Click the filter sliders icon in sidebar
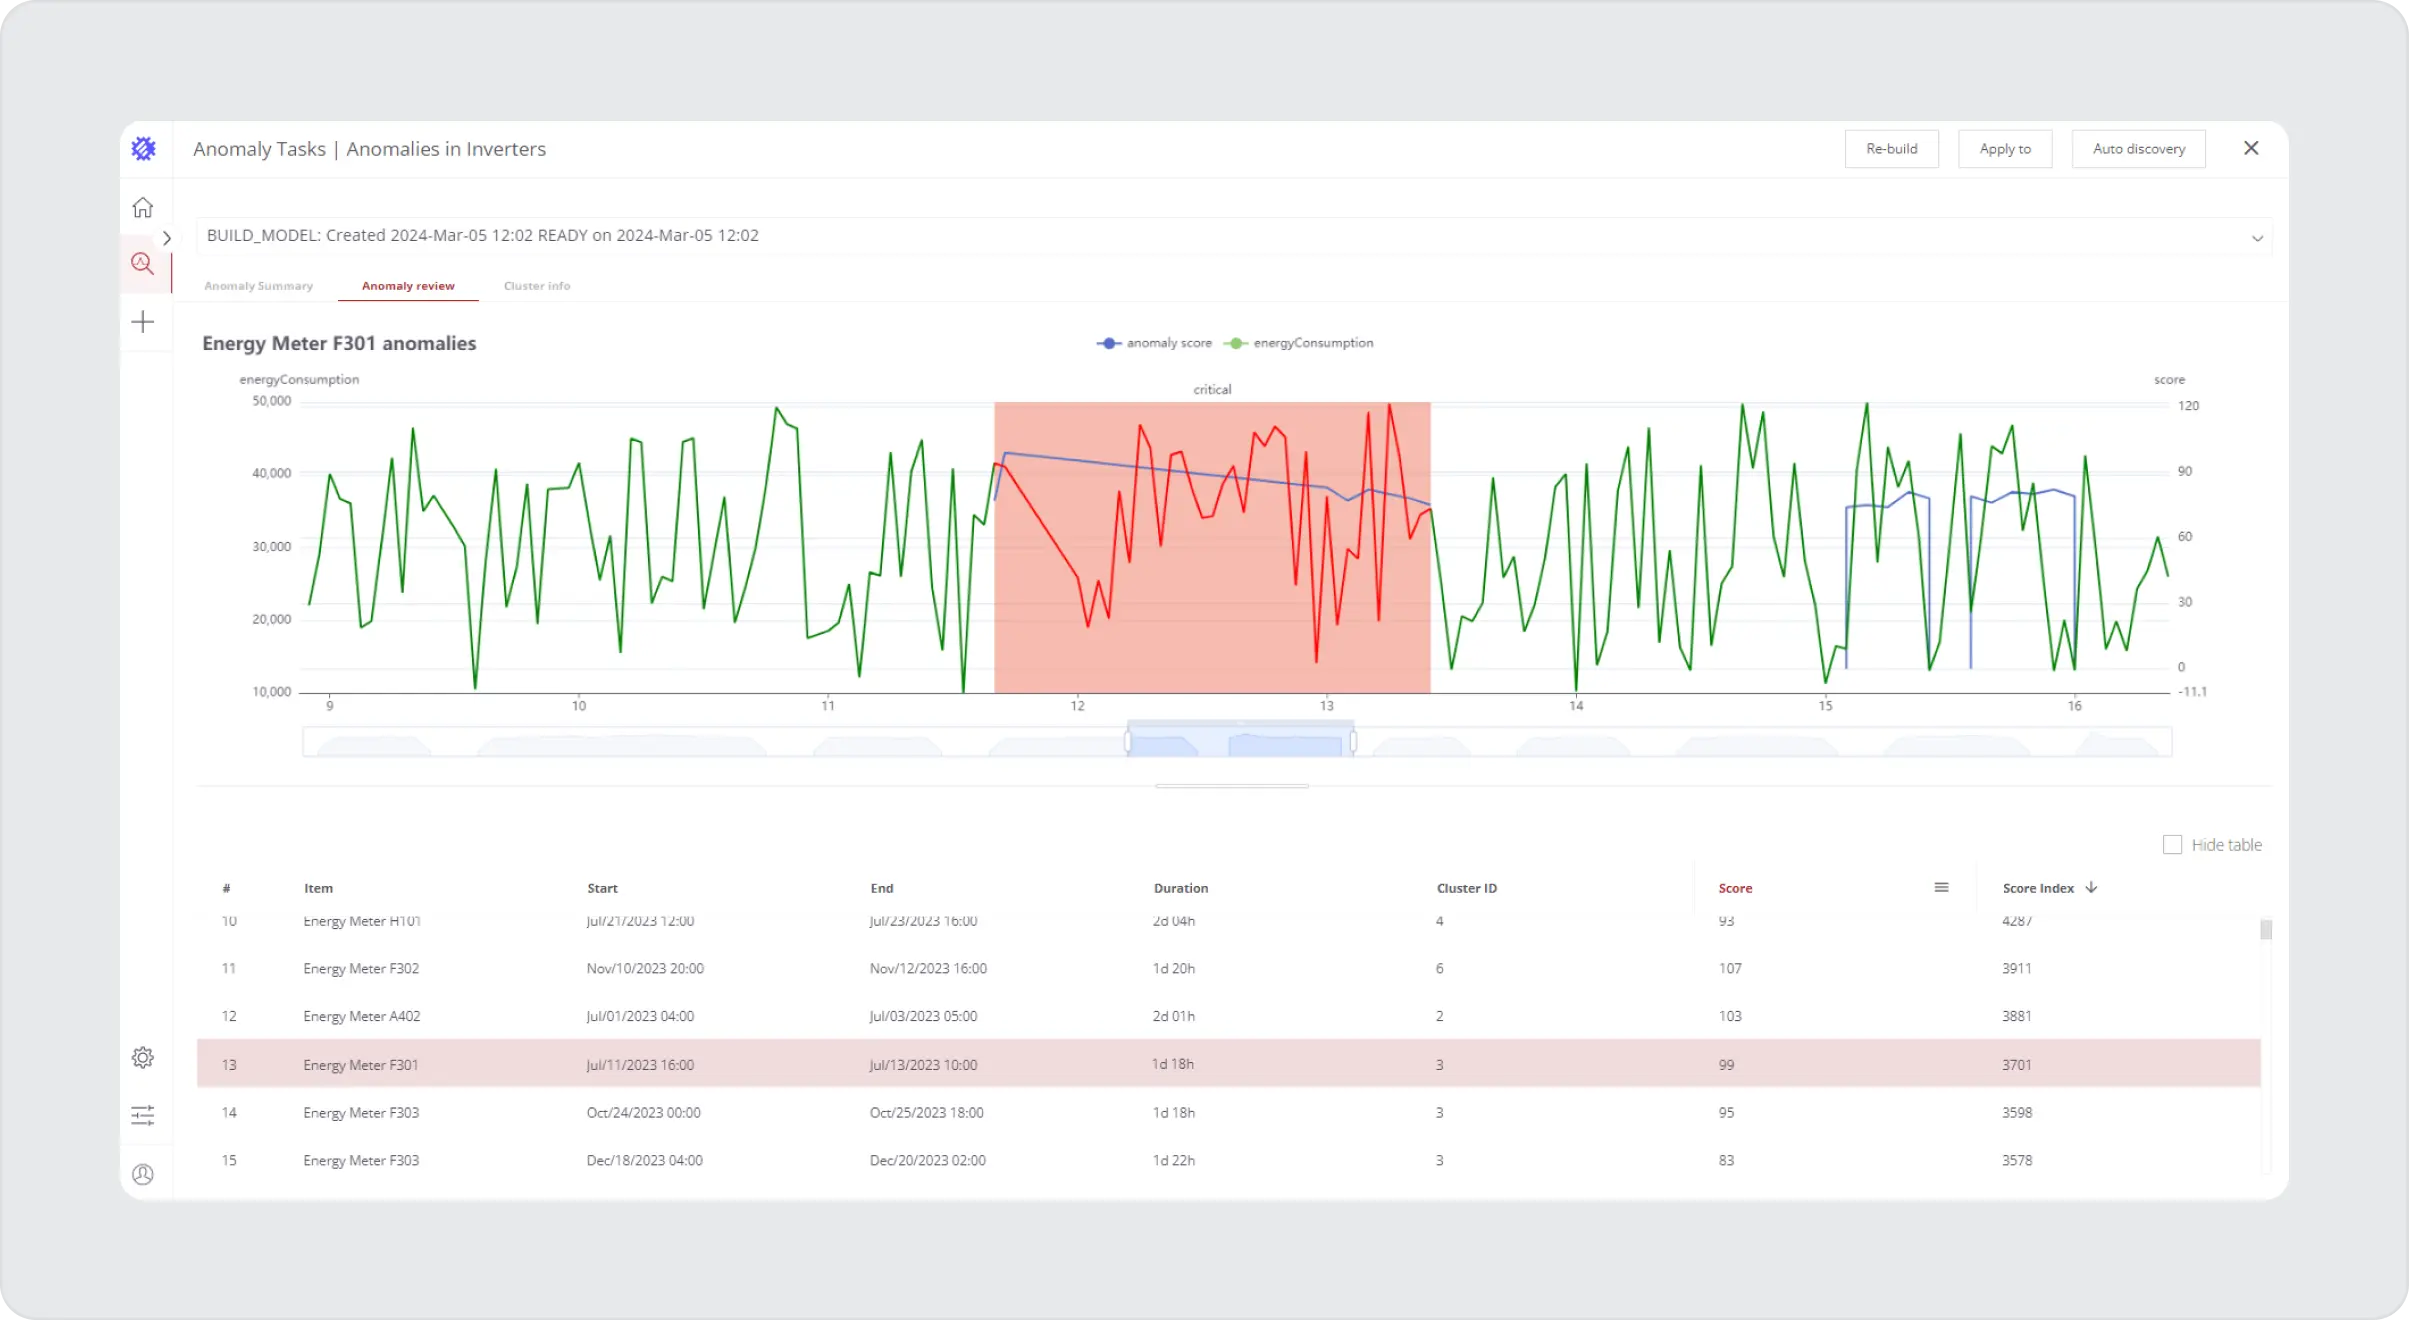Viewport: 2409px width, 1320px height. tap(143, 1115)
